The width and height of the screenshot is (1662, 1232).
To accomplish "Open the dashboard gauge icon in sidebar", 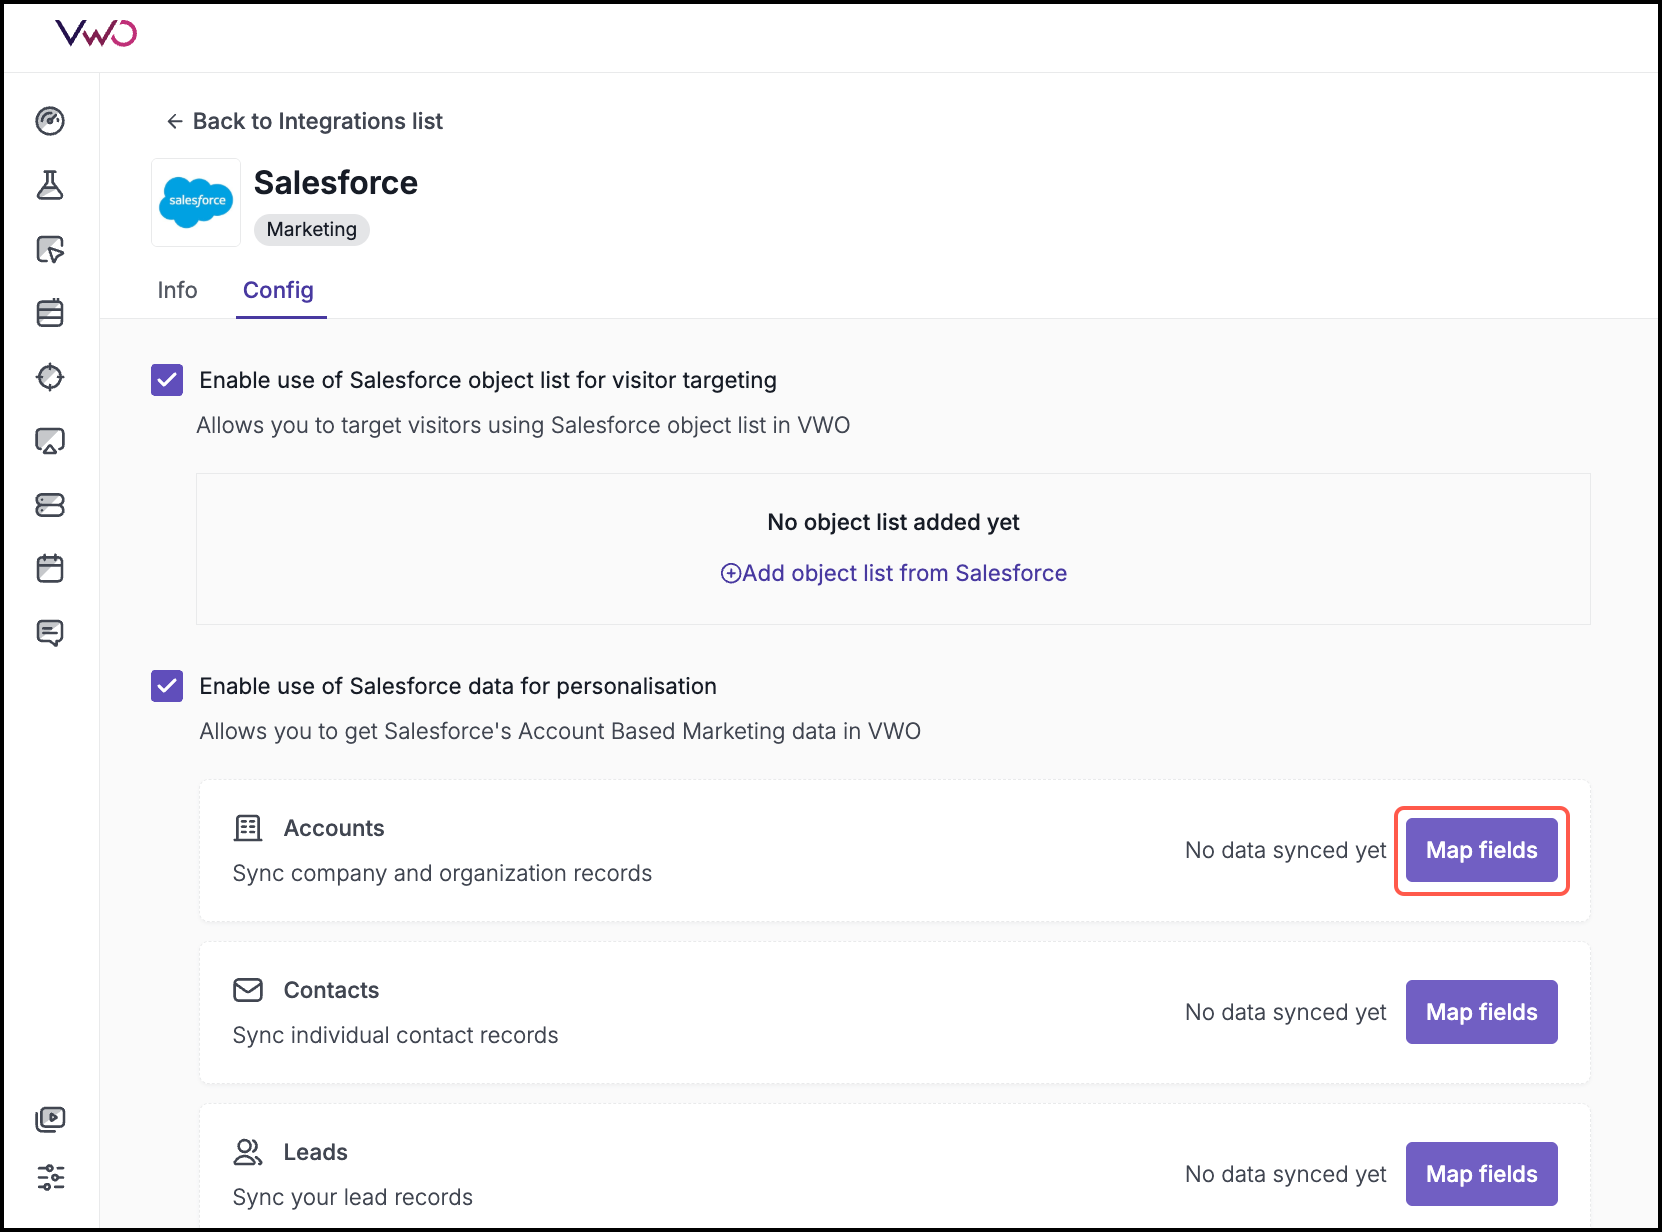I will point(50,121).
